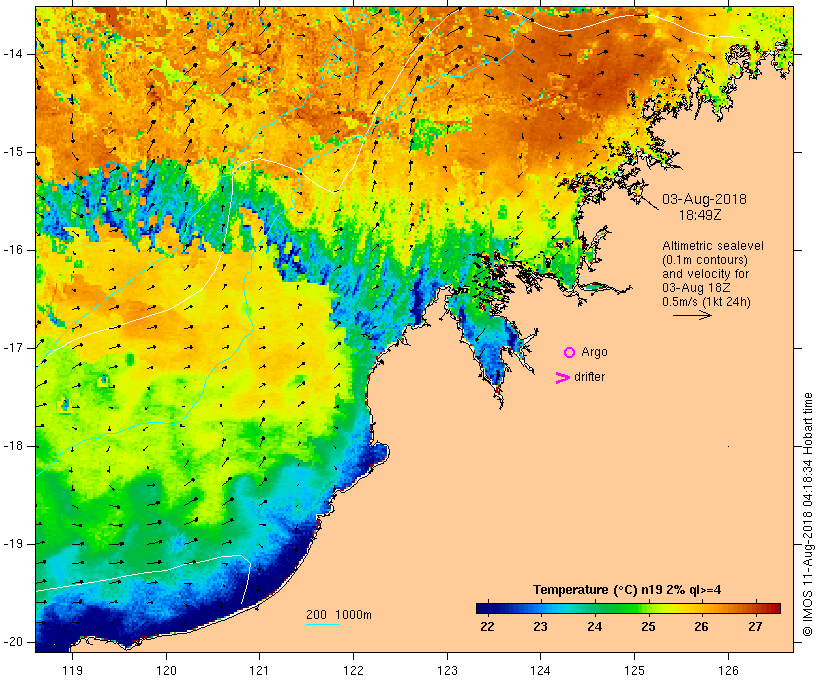The width and height of the screenshot is (820, 680).
Task: Click the '126' longitude axis label
Action: [728, 670]
